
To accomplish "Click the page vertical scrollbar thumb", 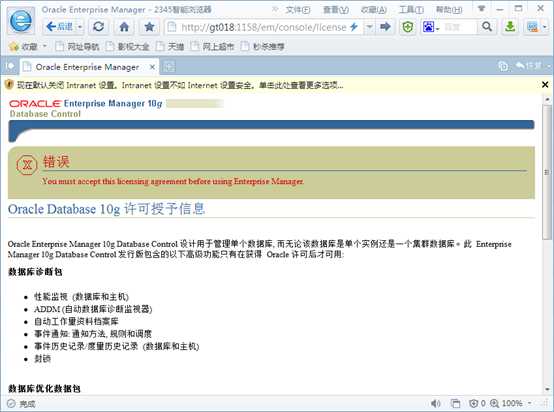I will point(547,172).
